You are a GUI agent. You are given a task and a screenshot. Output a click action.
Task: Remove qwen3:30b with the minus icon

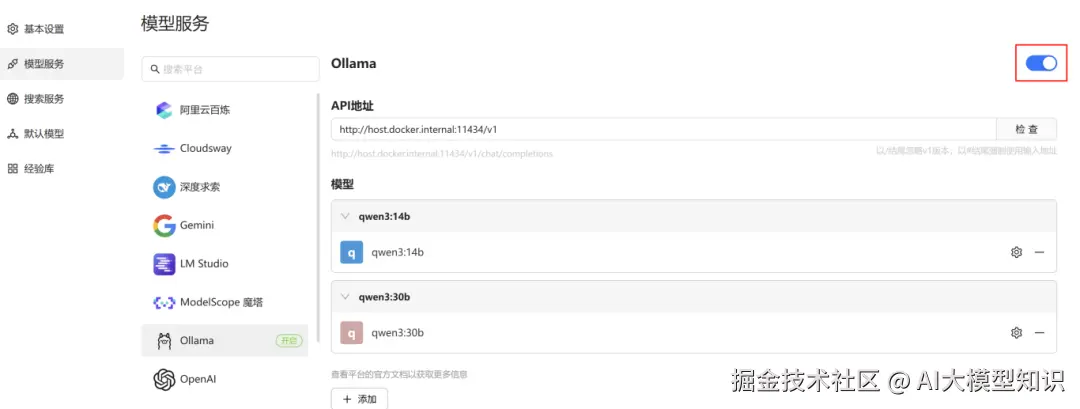[x=1039, y=333]
